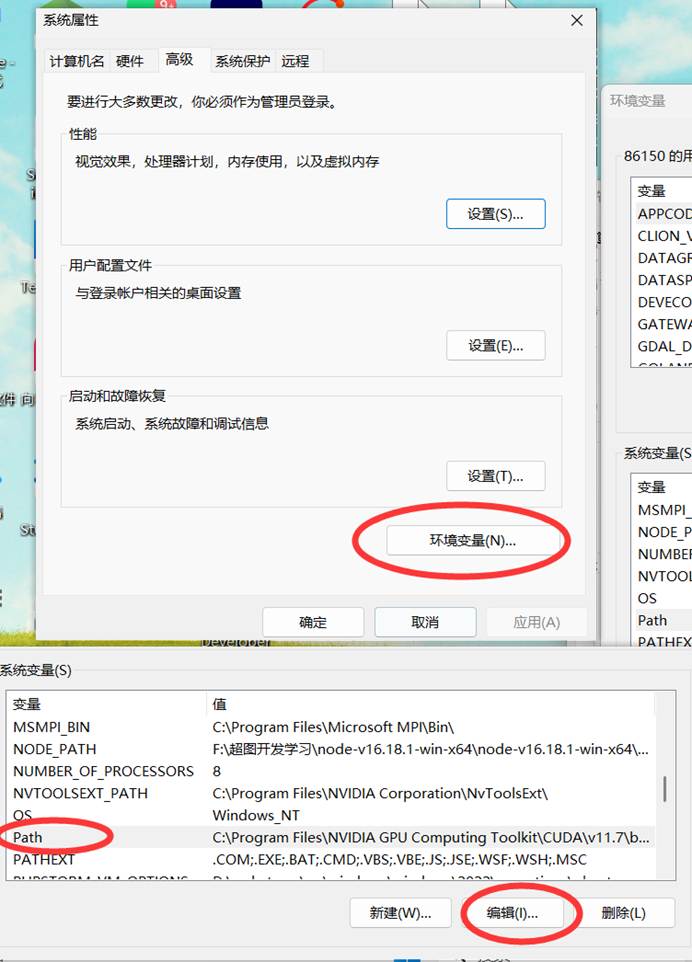692x962 pixels.
Task: Go to the 系统保护 tab
Action: tap(242, 61)
